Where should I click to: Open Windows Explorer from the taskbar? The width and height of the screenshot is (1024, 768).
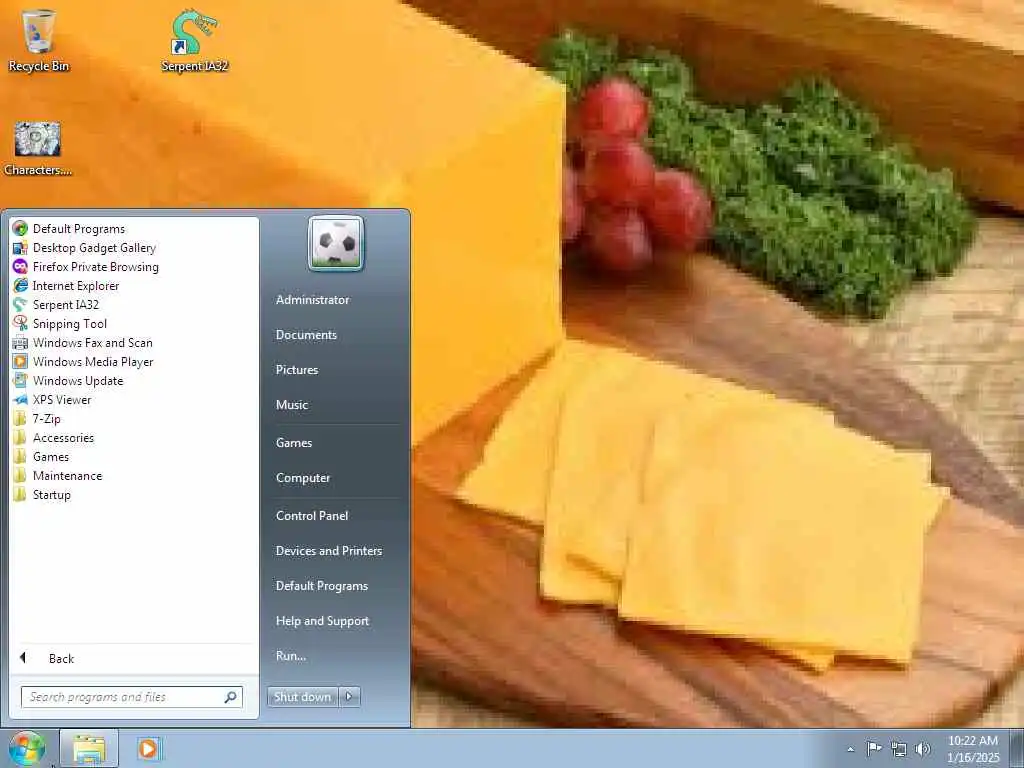pyautogui.click(x=89, y=748)
